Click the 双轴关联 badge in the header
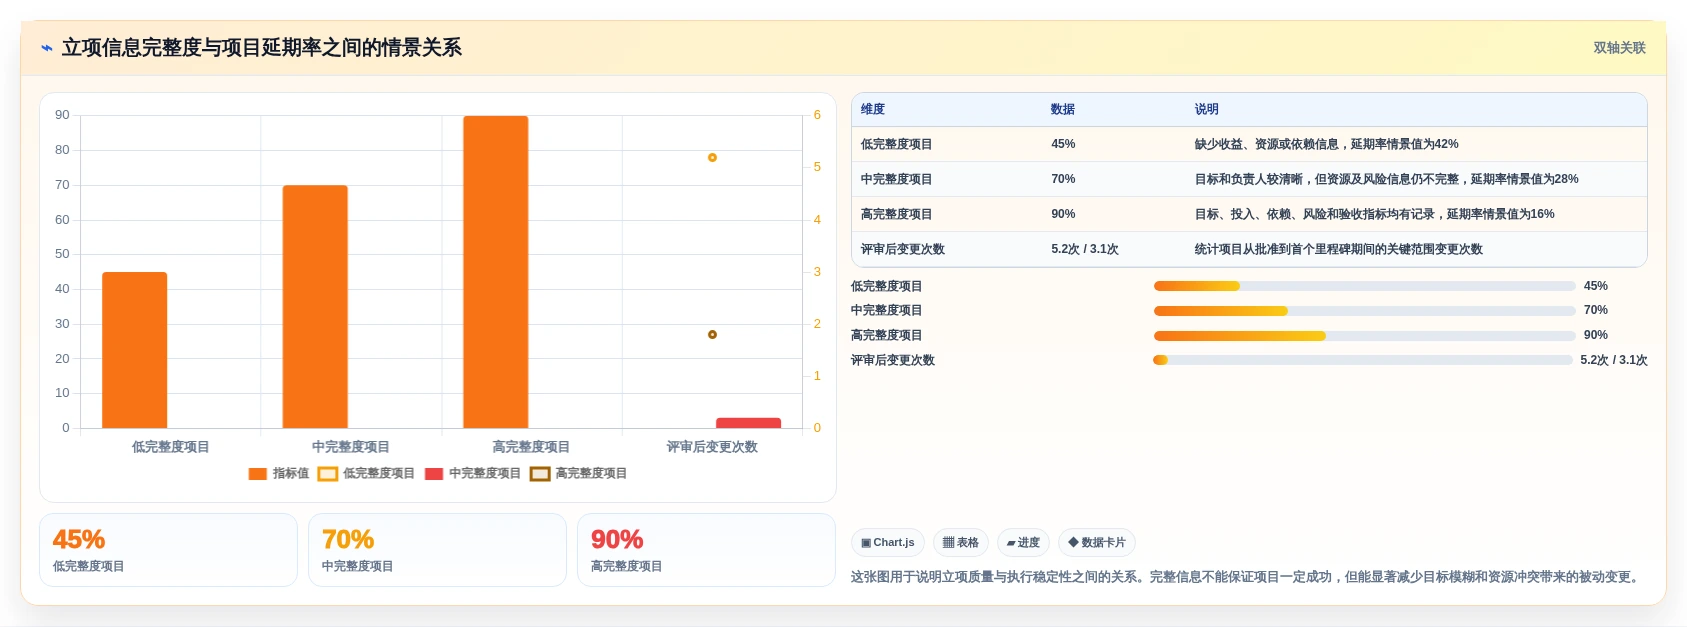Image resolution: width=1687 pixels, height=627 pixels. click(x=1619, y=48)
